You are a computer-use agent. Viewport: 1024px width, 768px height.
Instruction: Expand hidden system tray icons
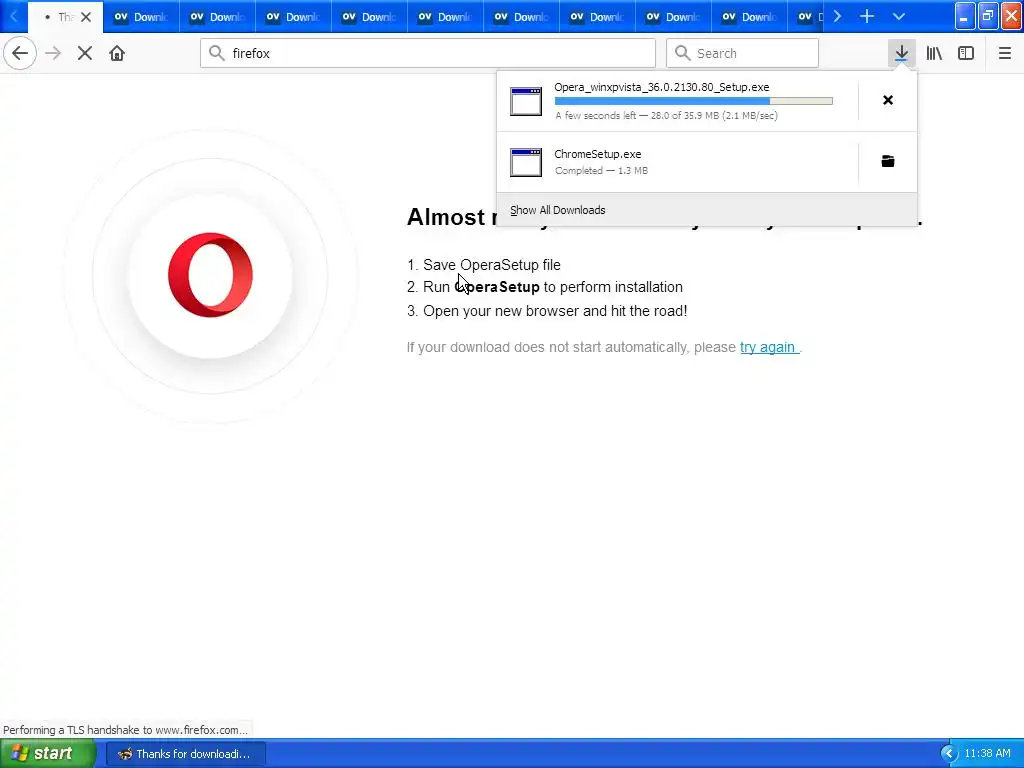tap(949, 754)
